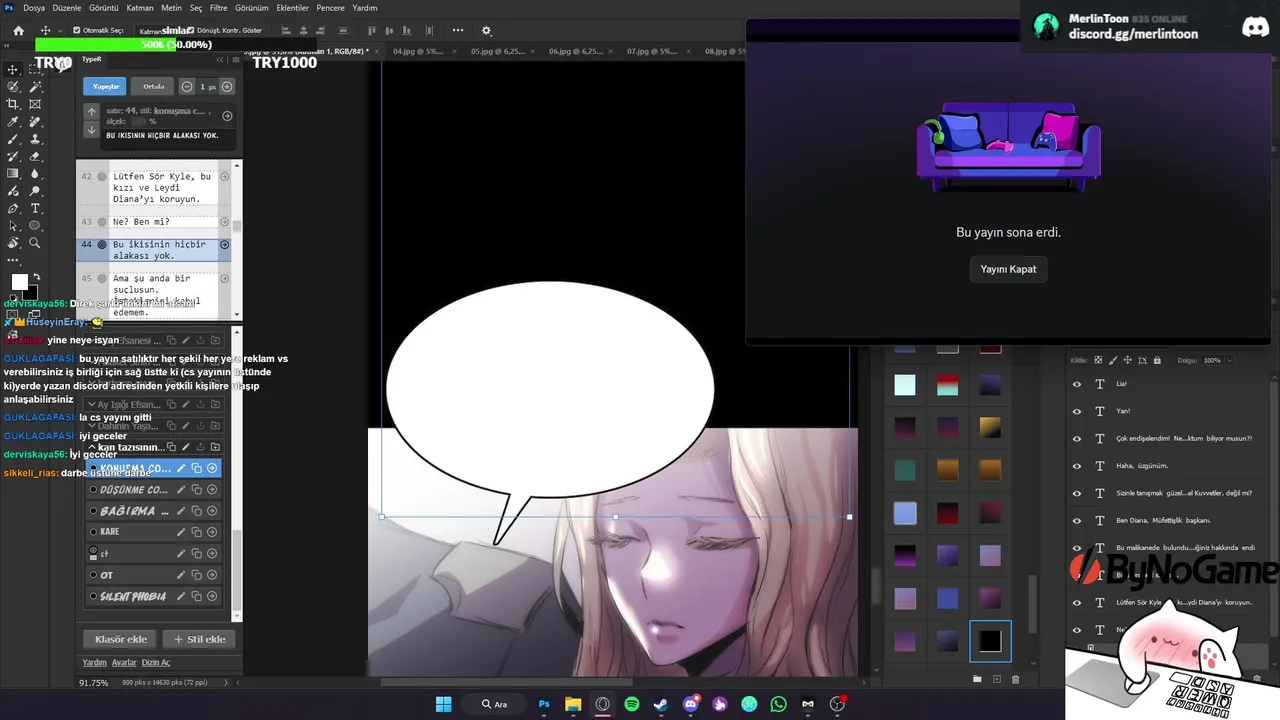Switch to the 05.jpg document tab
This screenshot has height=720, width=1280.
(x=496, y=51)
